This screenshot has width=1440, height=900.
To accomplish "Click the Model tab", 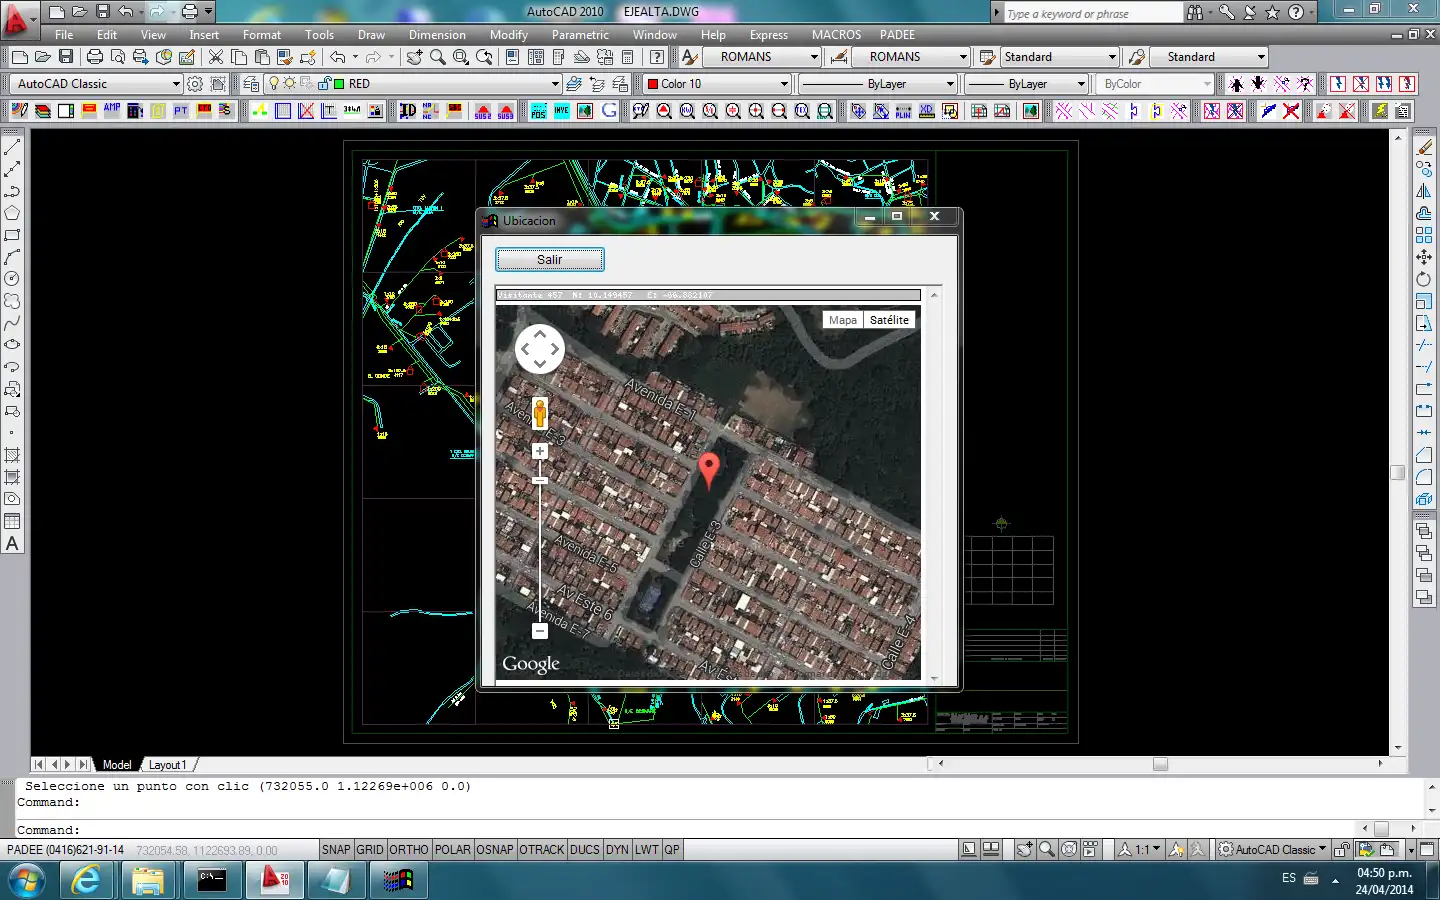I will (x=117, y=765).
